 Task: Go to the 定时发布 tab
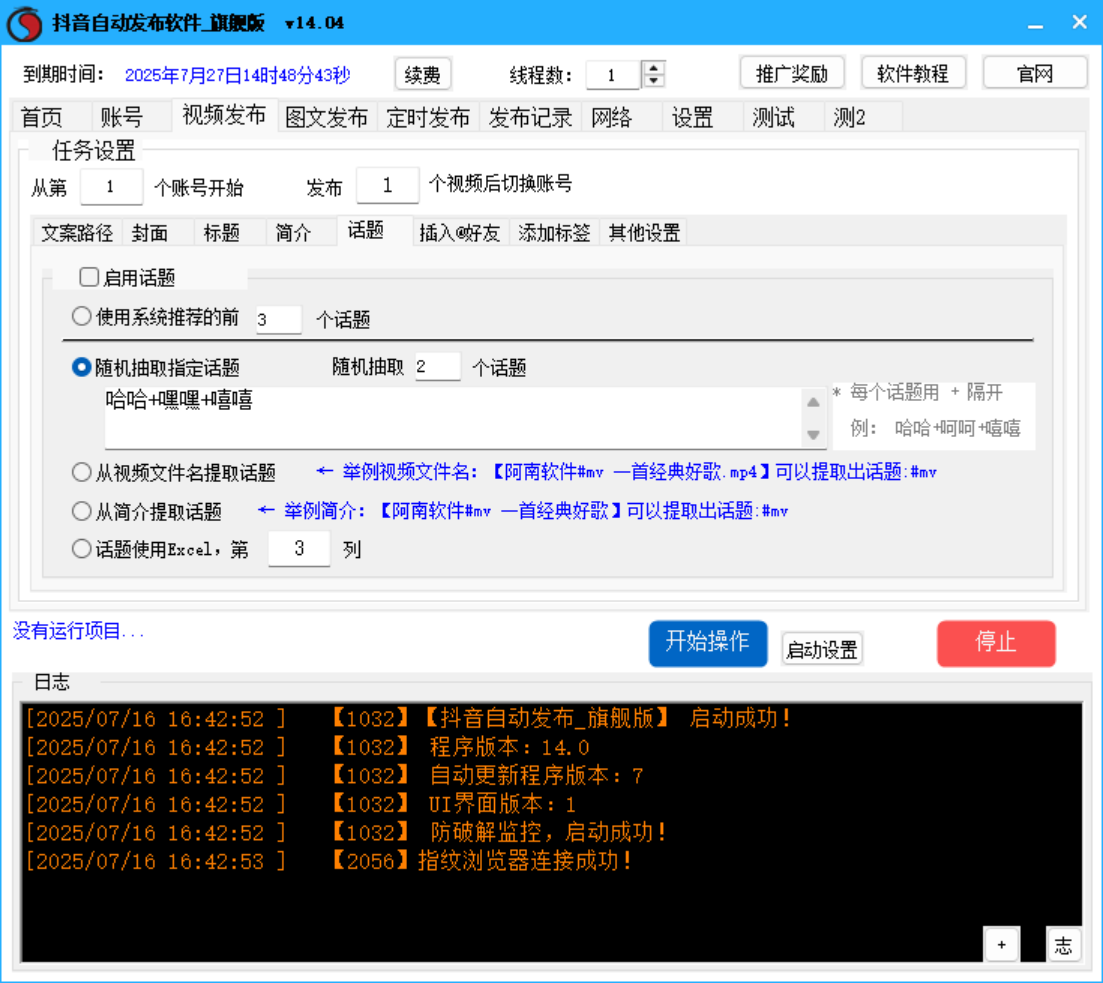[x=428, y=117]
